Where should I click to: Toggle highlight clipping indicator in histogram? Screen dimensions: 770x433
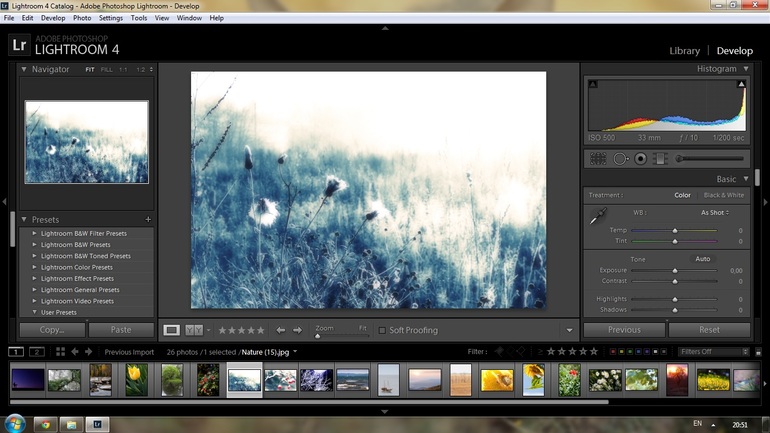pos(742,85)
